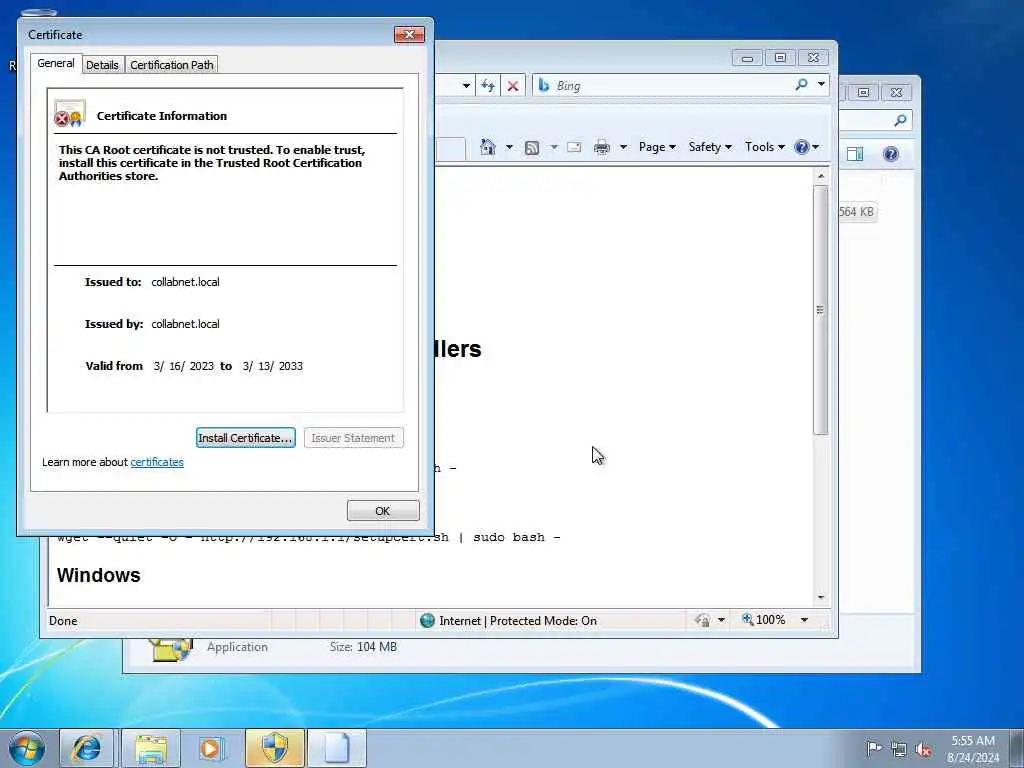Click OK in the Certificate dialog

pos(383,511)
